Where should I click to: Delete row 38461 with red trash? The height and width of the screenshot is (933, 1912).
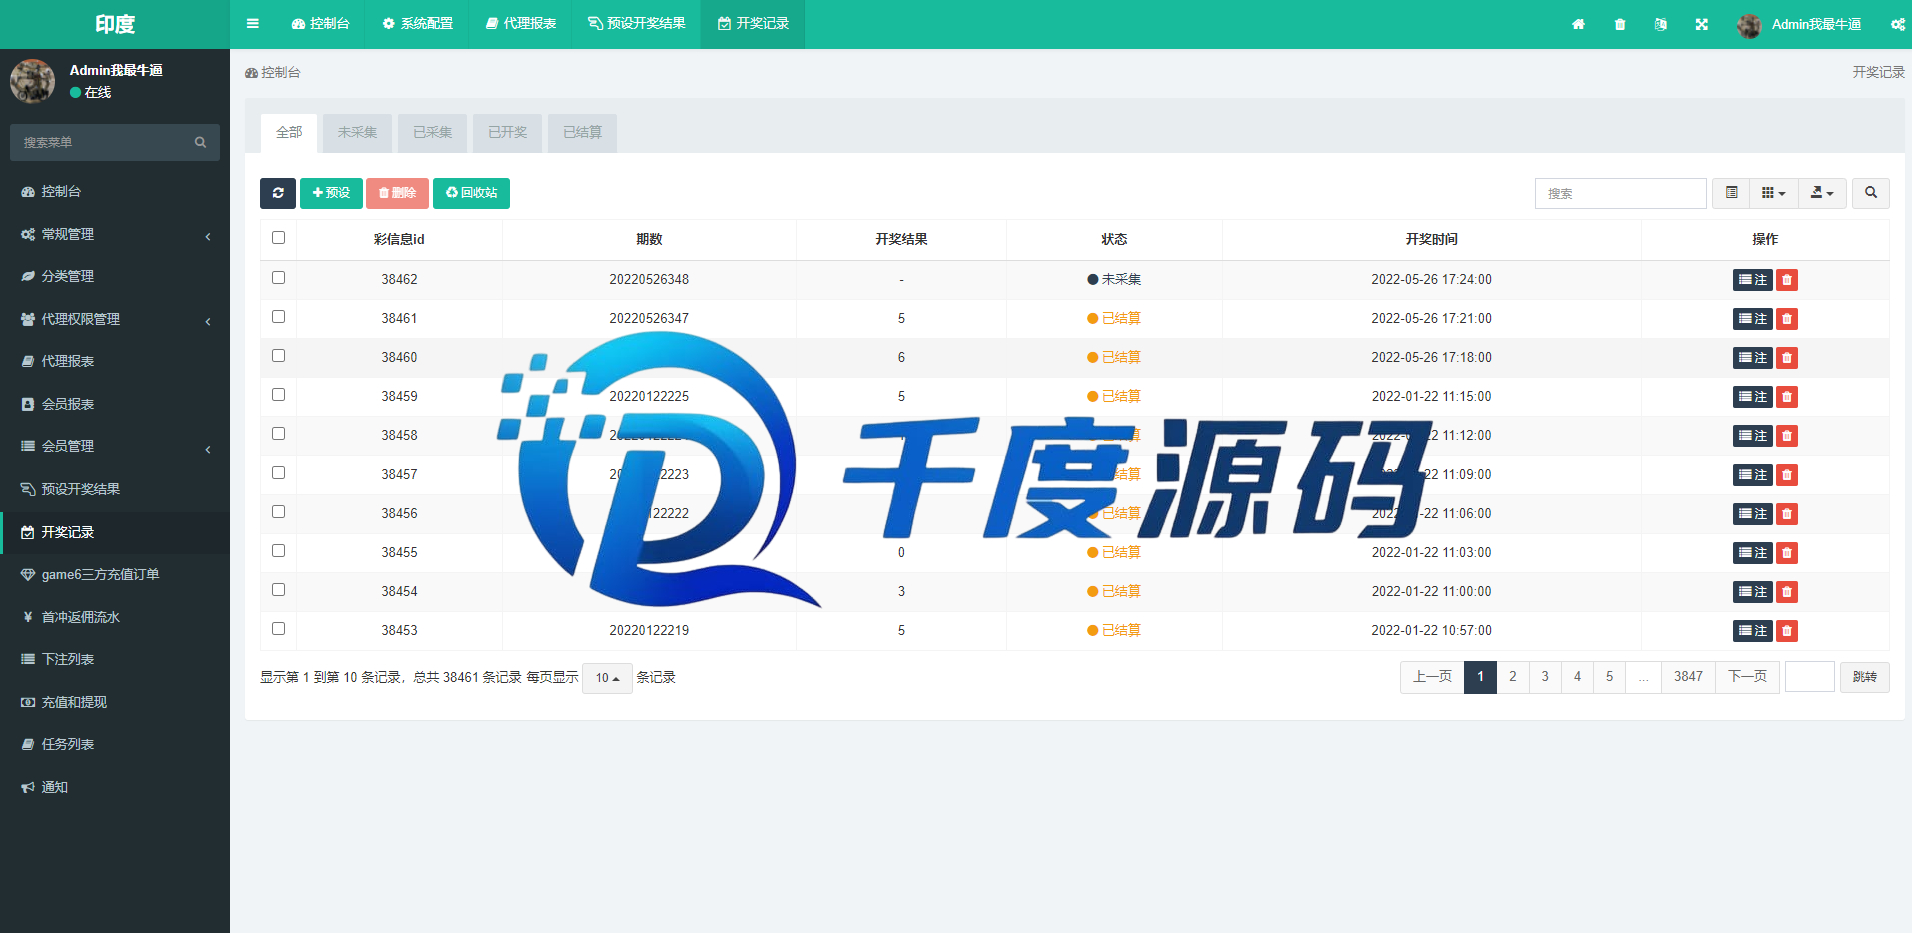click(1787, 319)
